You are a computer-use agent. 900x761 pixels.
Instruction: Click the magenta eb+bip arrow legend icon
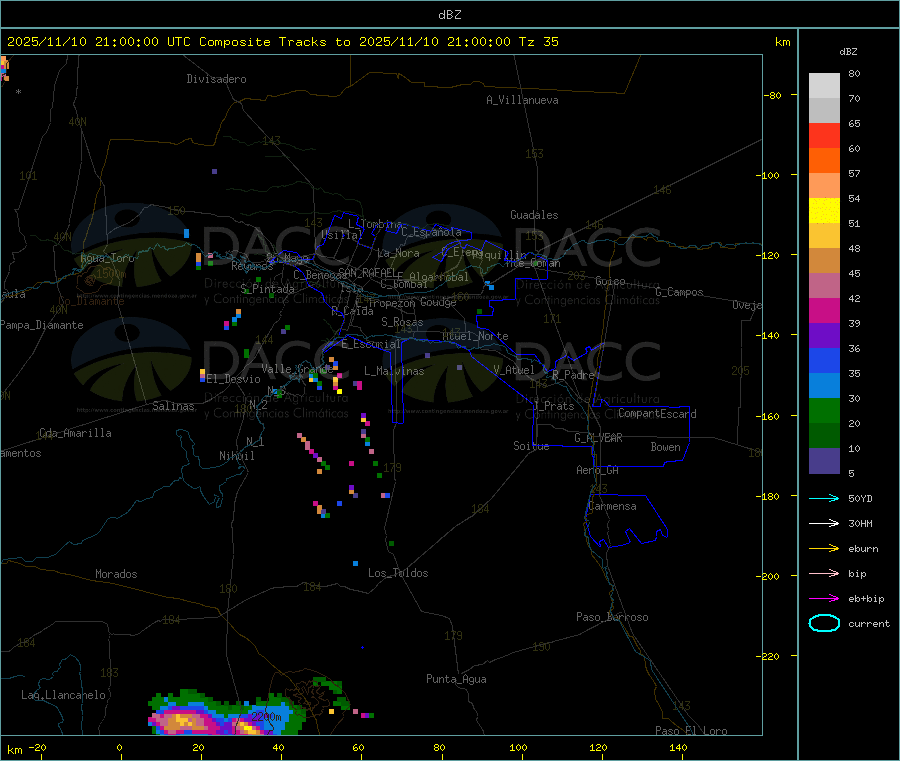point(824,598)
